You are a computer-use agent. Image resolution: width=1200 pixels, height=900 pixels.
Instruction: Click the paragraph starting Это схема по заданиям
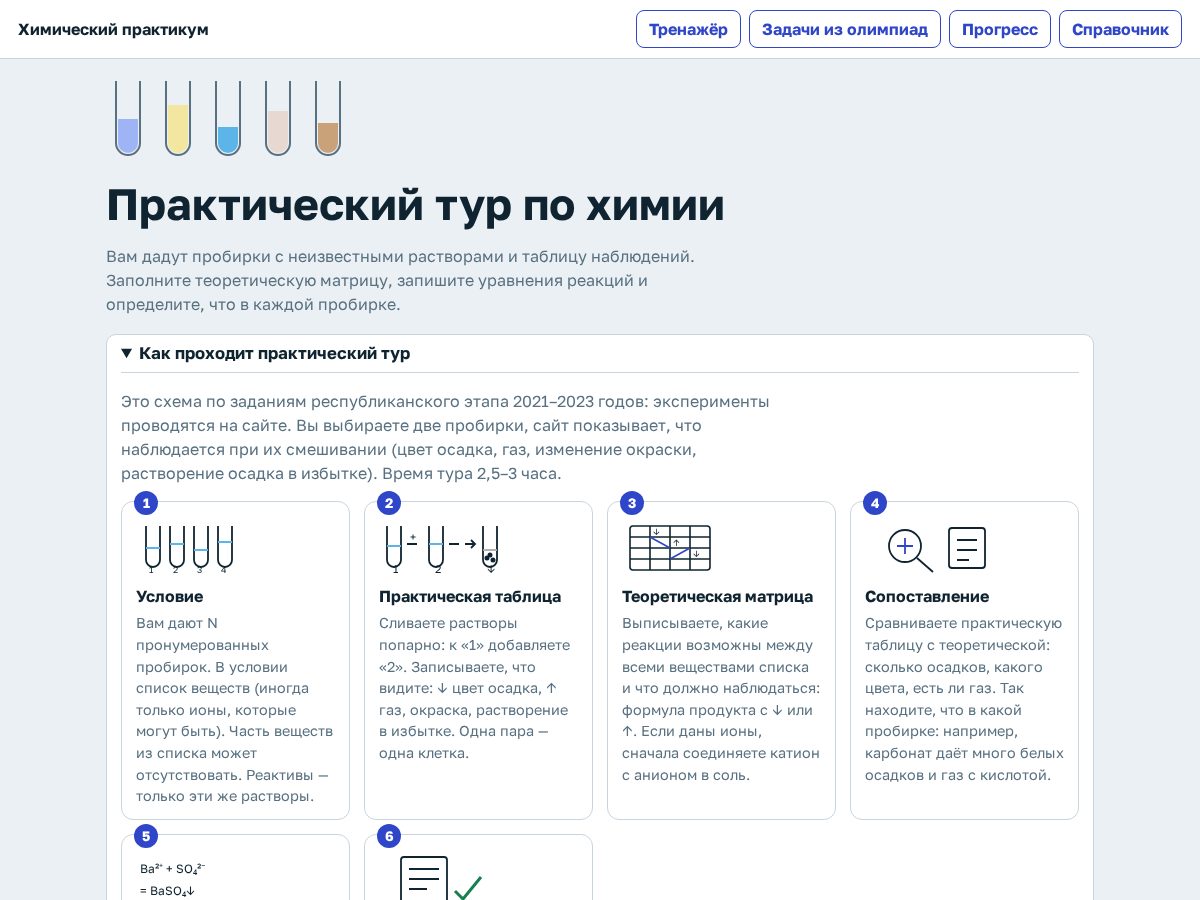pos(445,438)
